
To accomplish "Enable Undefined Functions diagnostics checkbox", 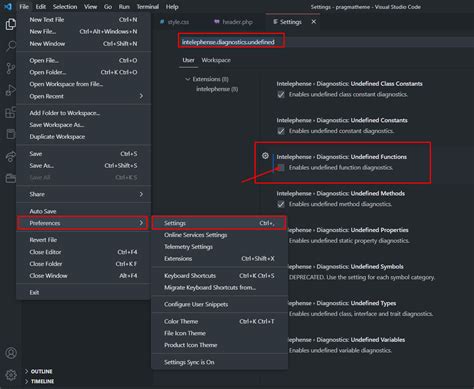I will pos(281,168).
